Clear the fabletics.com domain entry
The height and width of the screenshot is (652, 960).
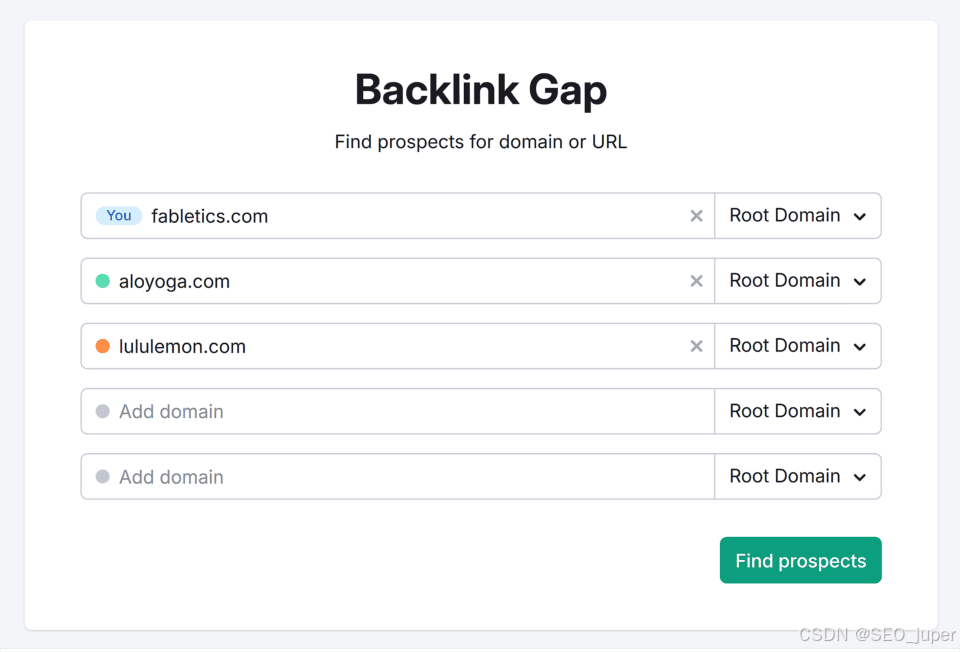696,216
